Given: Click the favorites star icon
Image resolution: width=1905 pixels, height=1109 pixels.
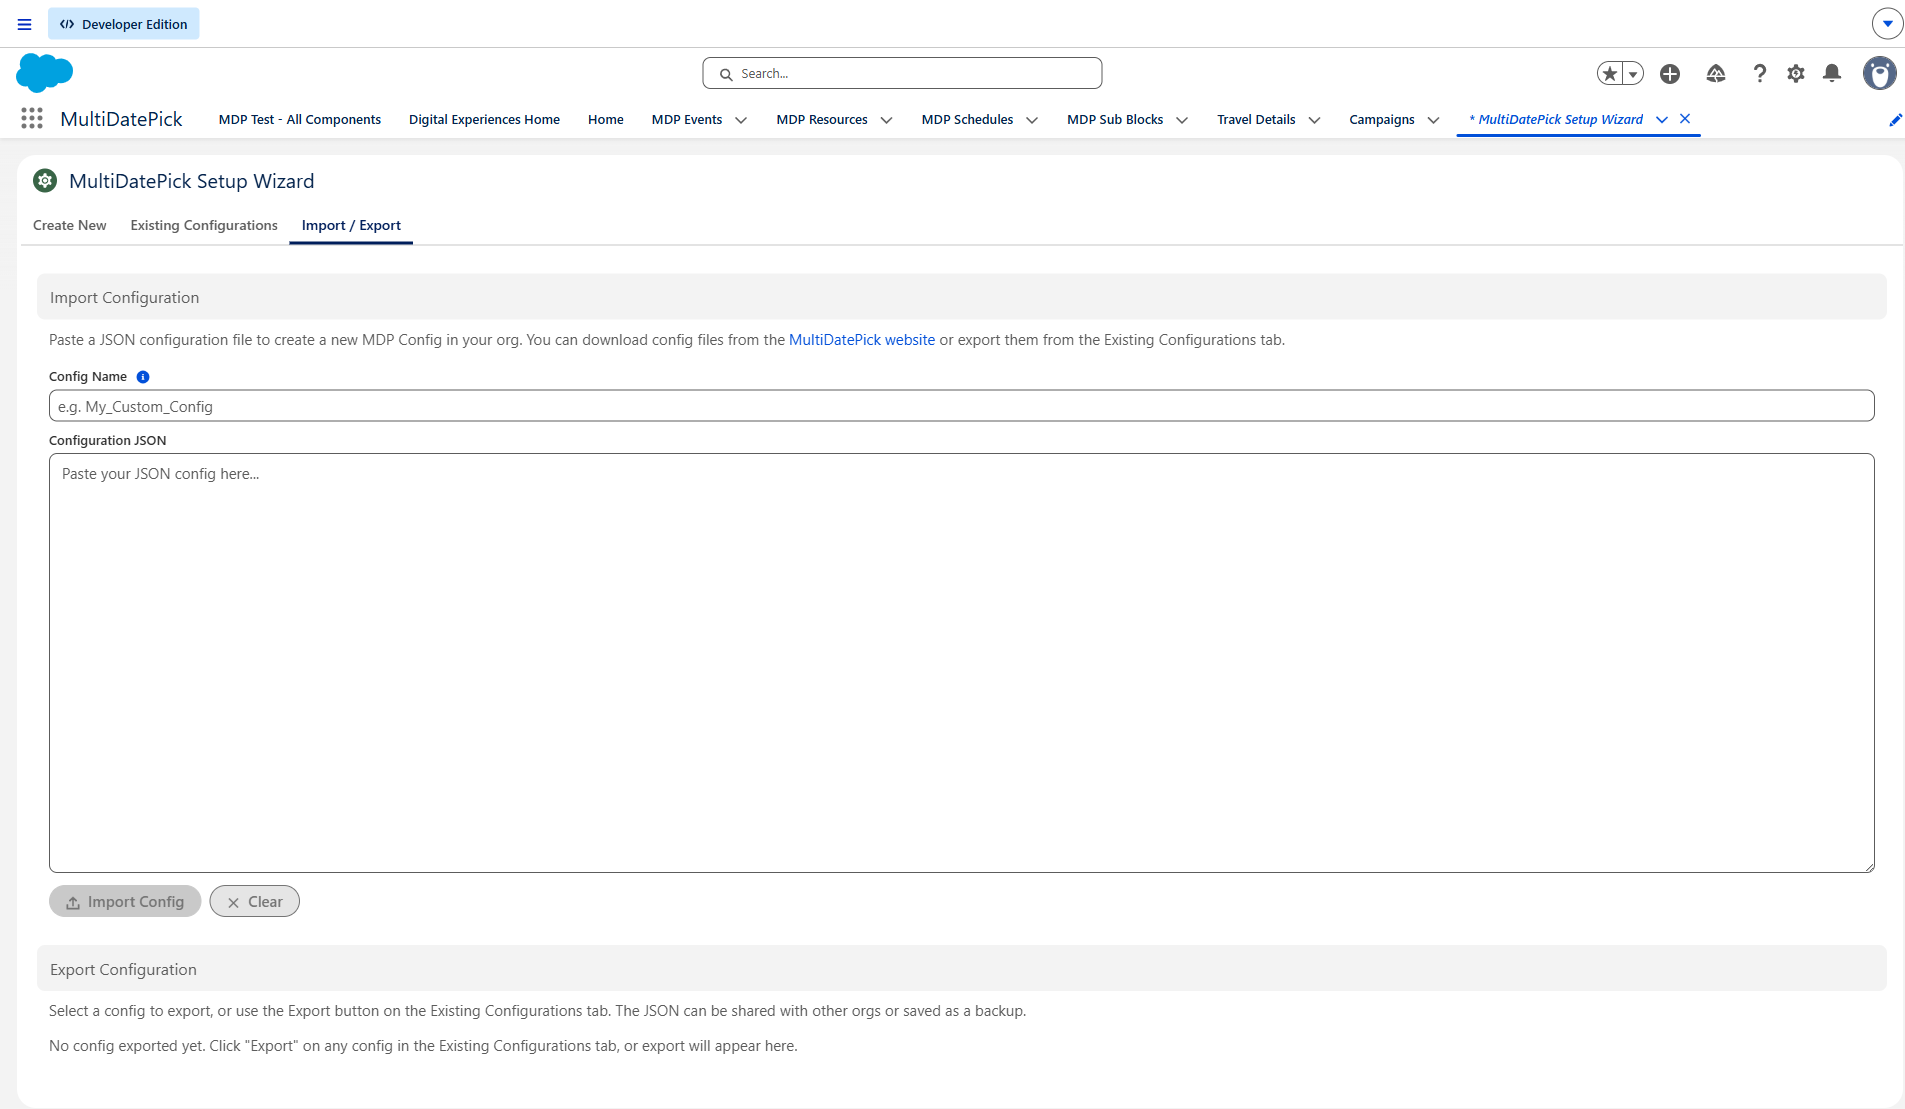Looking at the screenshot, I should pyautogui.click(x=1609, y=73).
